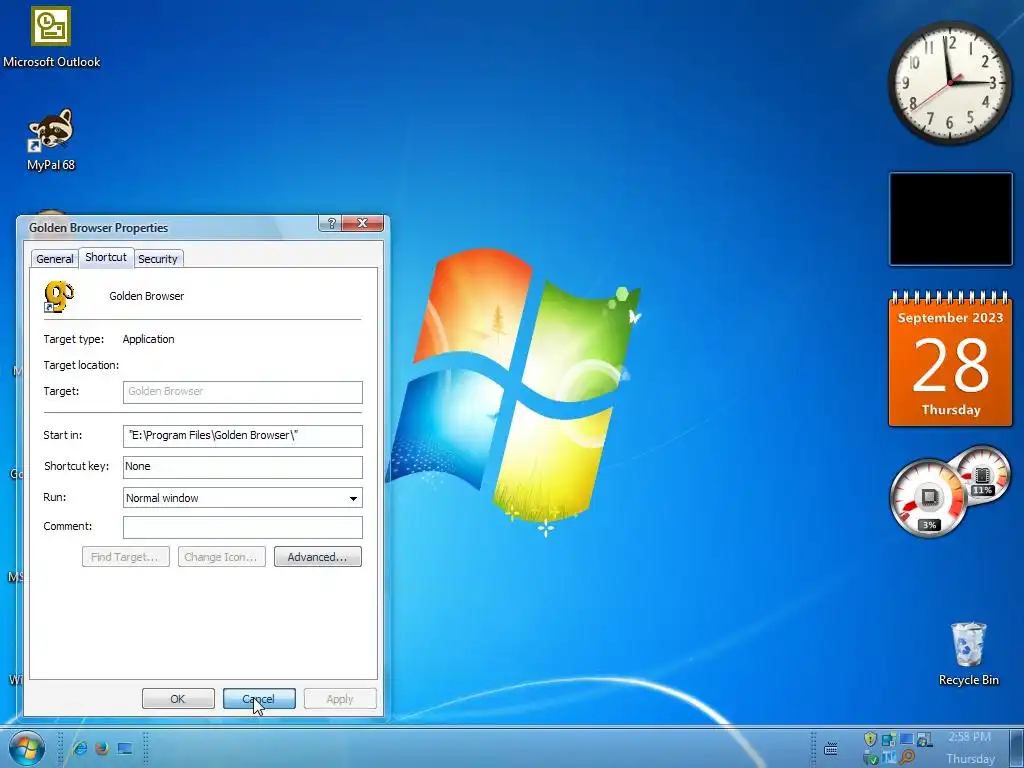Click the Windows flag tray icon
1024x768 pixels.
coord(924,740)
